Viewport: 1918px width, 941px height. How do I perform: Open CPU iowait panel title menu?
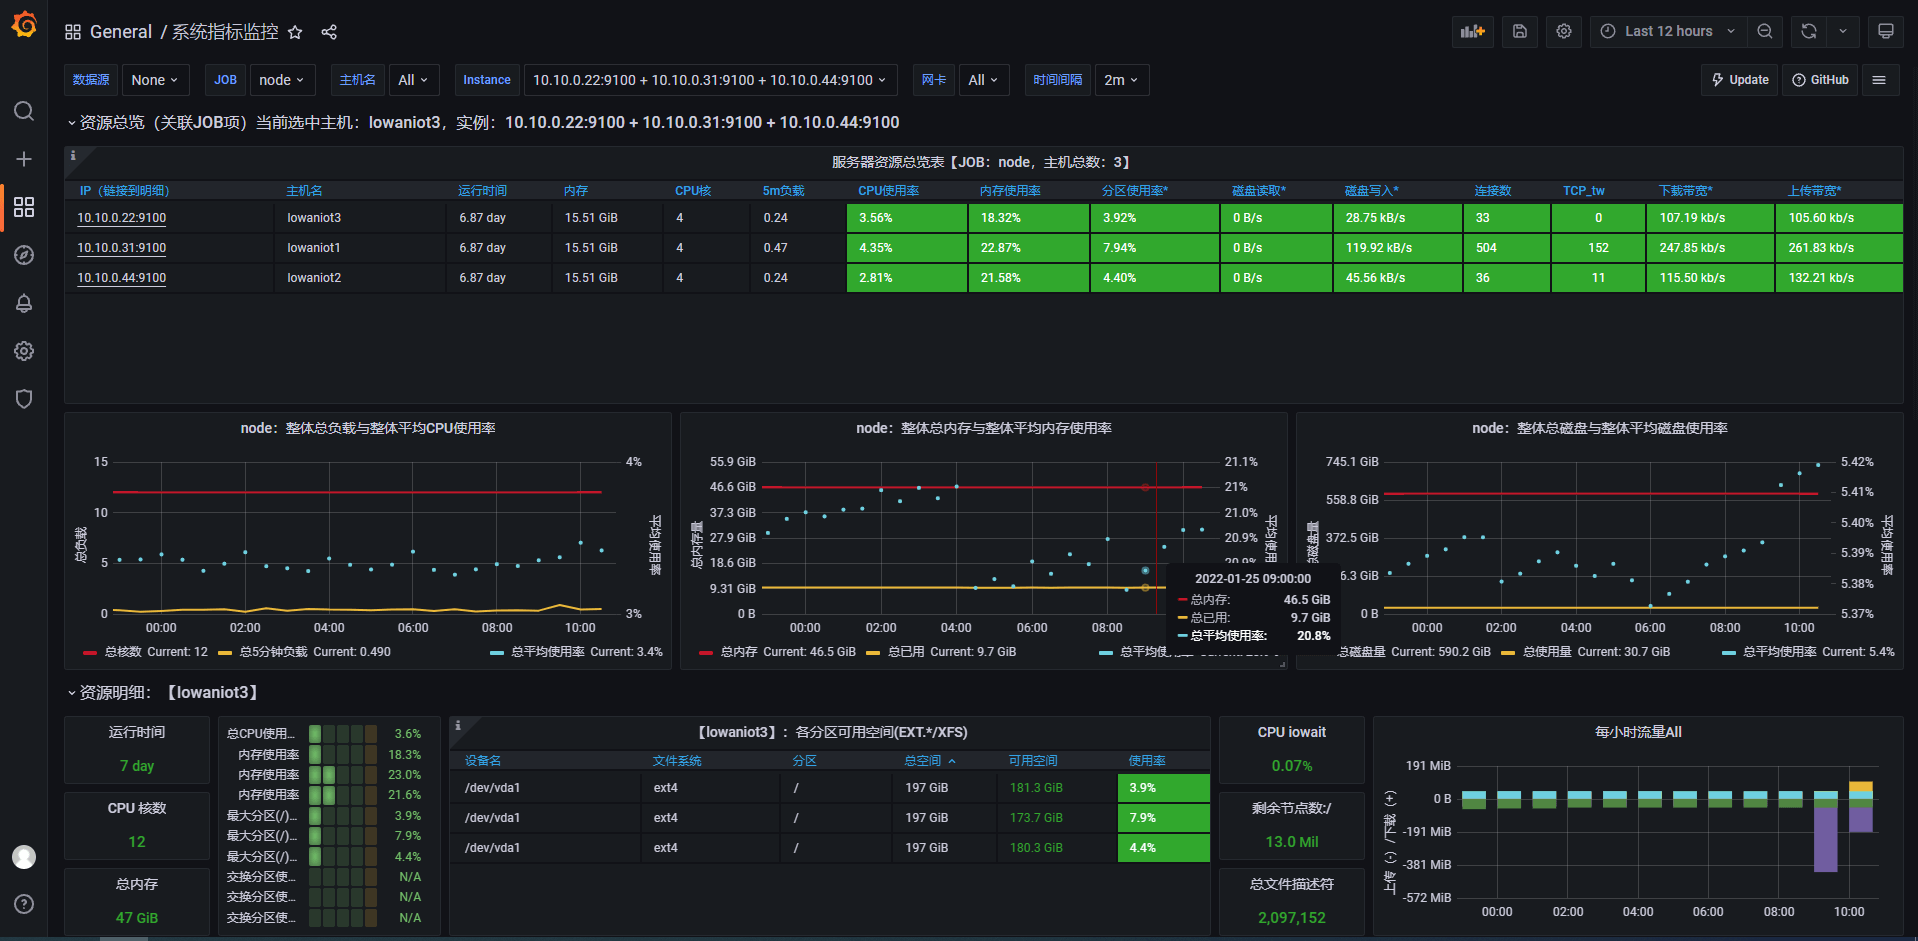pos(1292,732)
